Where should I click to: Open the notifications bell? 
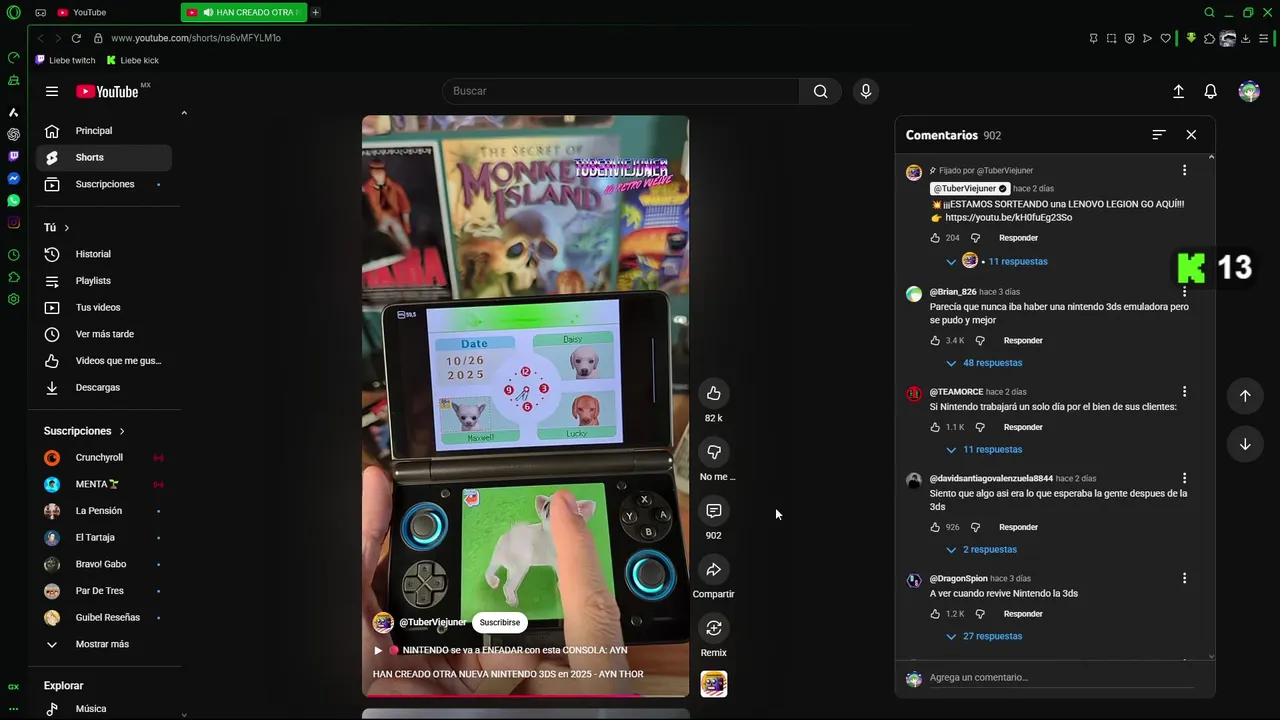[x=1210, y=91]
